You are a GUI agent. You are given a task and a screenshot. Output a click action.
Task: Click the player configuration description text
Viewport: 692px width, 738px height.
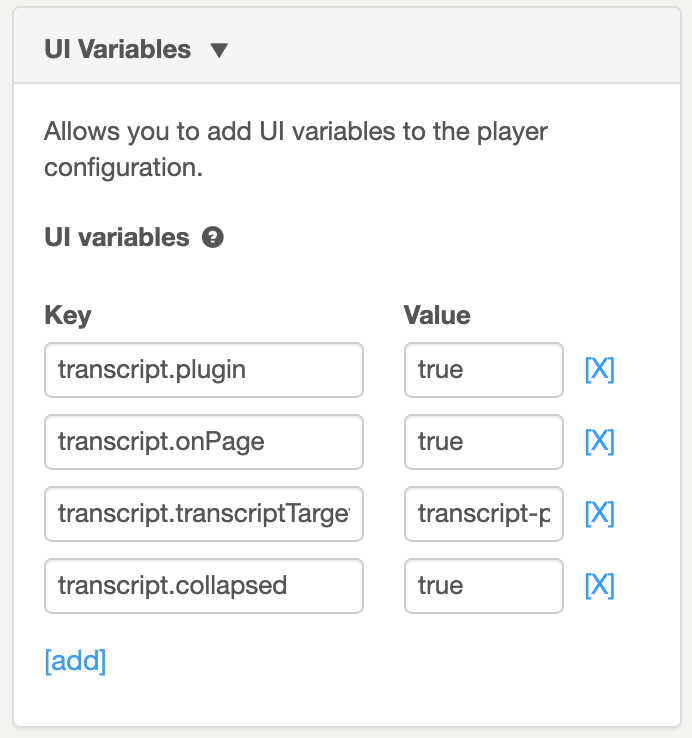[296, 149]
